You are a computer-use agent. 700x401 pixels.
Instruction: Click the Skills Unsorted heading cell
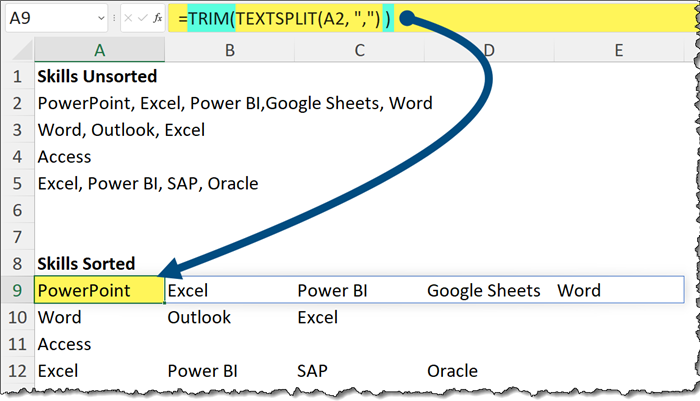click(98, 76)
